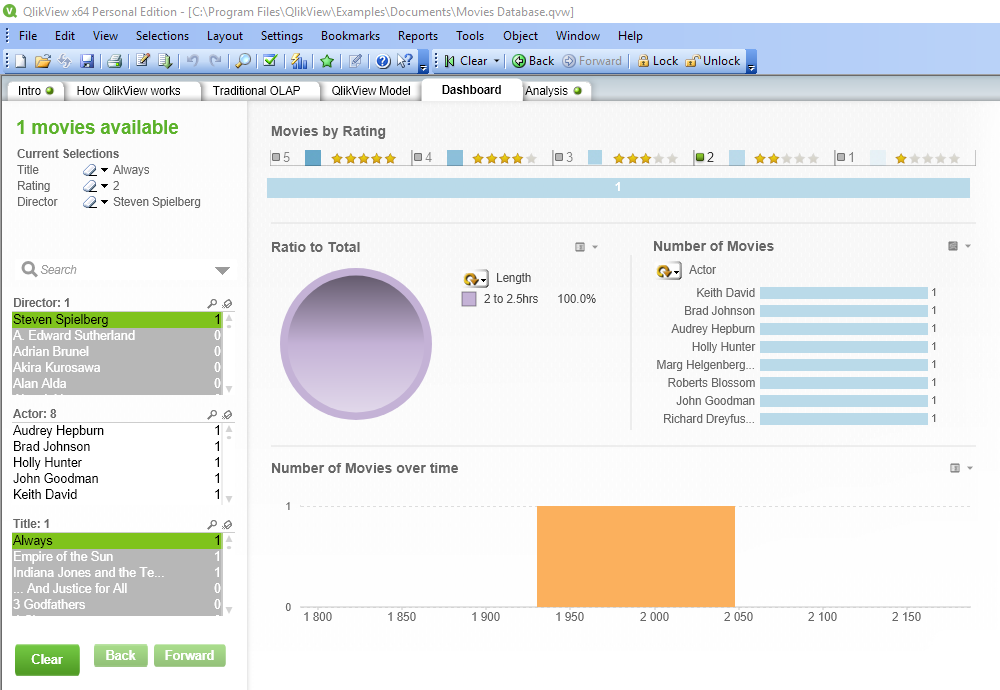Open Ratio to Total chart menu icon
The image size is (1000, 690).
(580, 247)
